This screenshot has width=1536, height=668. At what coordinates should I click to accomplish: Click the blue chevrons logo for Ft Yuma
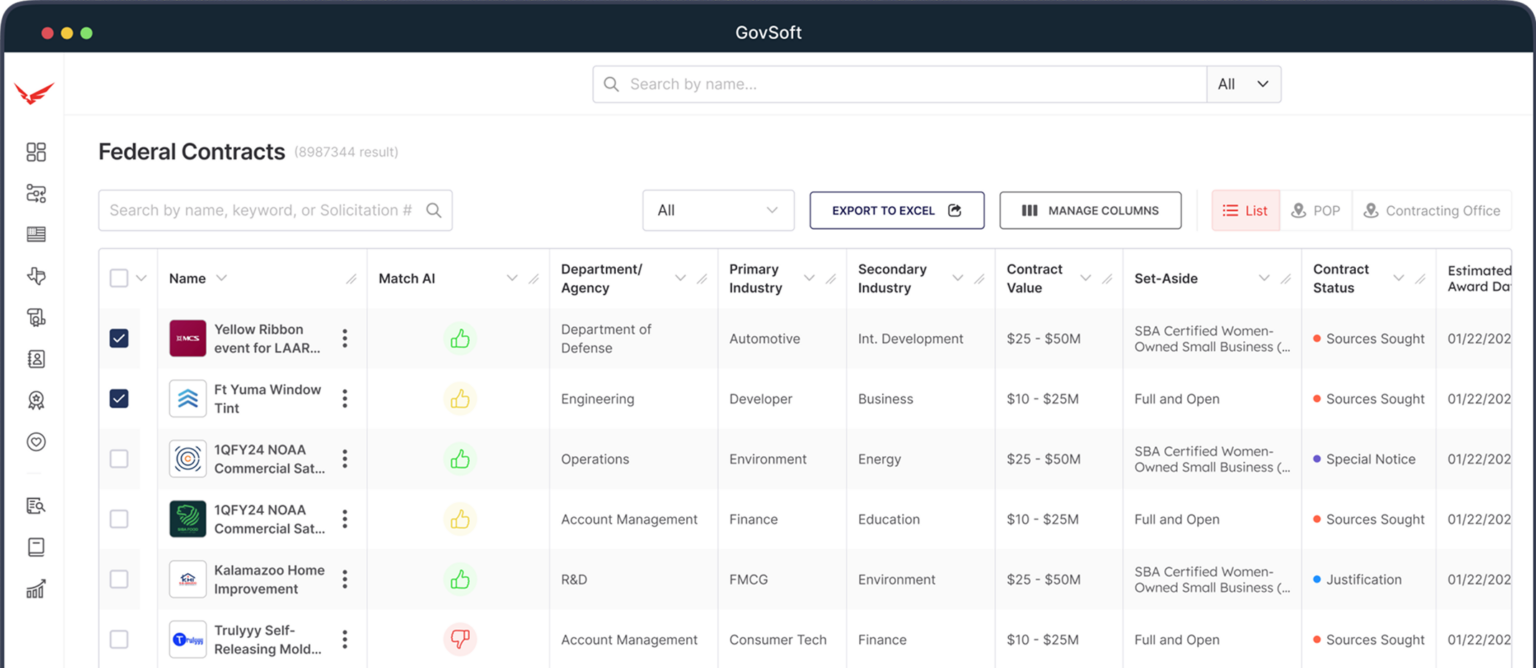pos(188,399)
